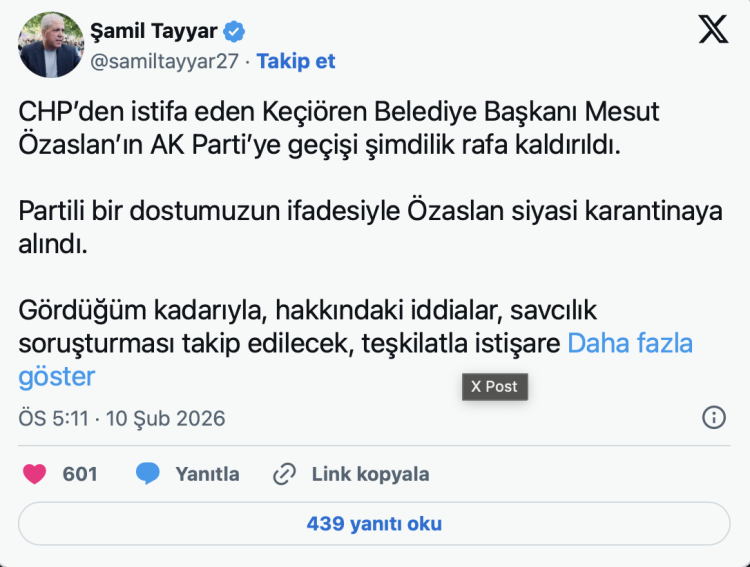
Task: Click the X Post tooltip label
Action: (x=494, y=386)
